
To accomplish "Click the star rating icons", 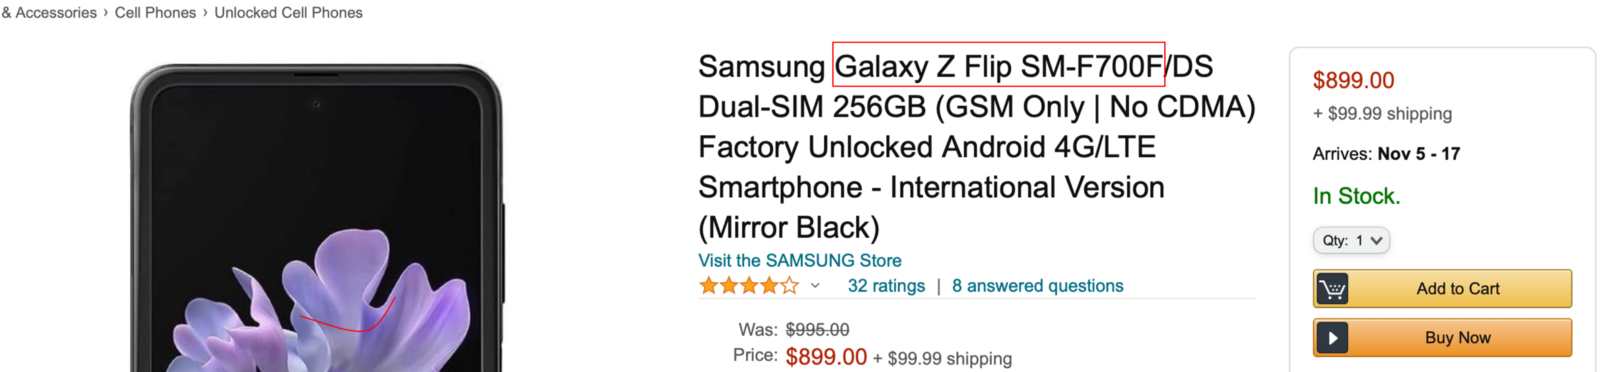I will tap(749, 286).
